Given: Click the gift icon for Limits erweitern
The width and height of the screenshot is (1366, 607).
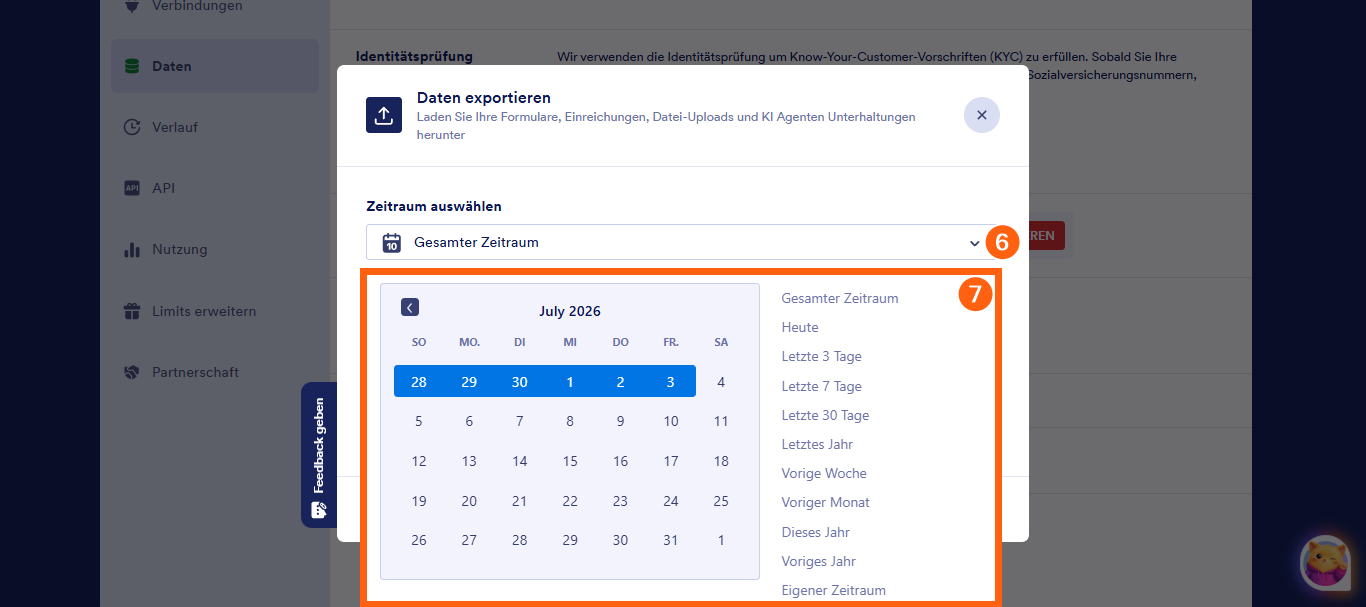Looking at the screenshot, I should click(x=131, y=311).
